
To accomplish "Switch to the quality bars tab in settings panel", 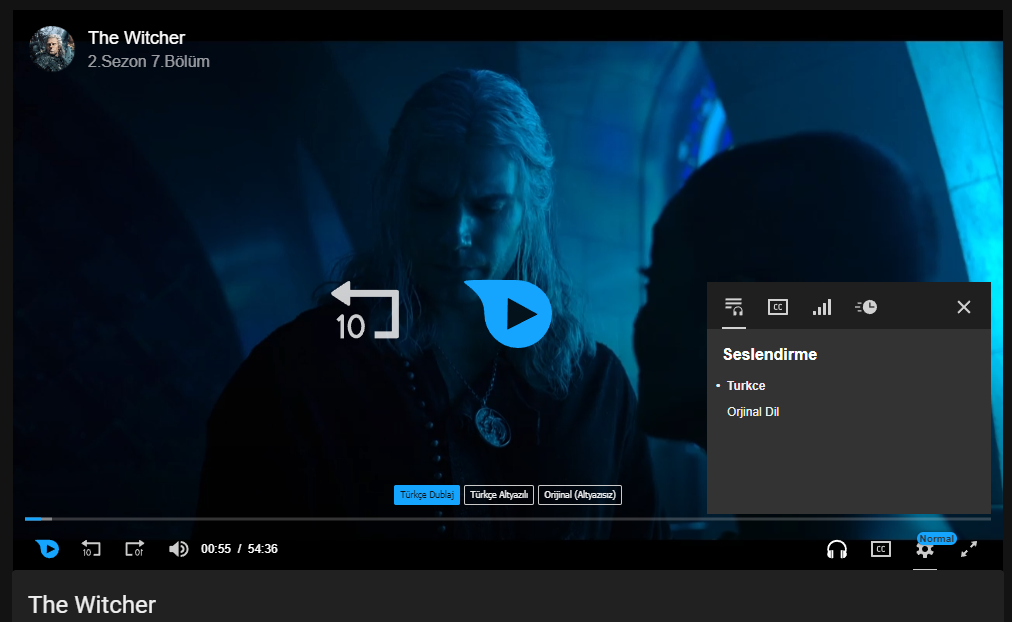I will pyautogui.click(x=822, y=307).
